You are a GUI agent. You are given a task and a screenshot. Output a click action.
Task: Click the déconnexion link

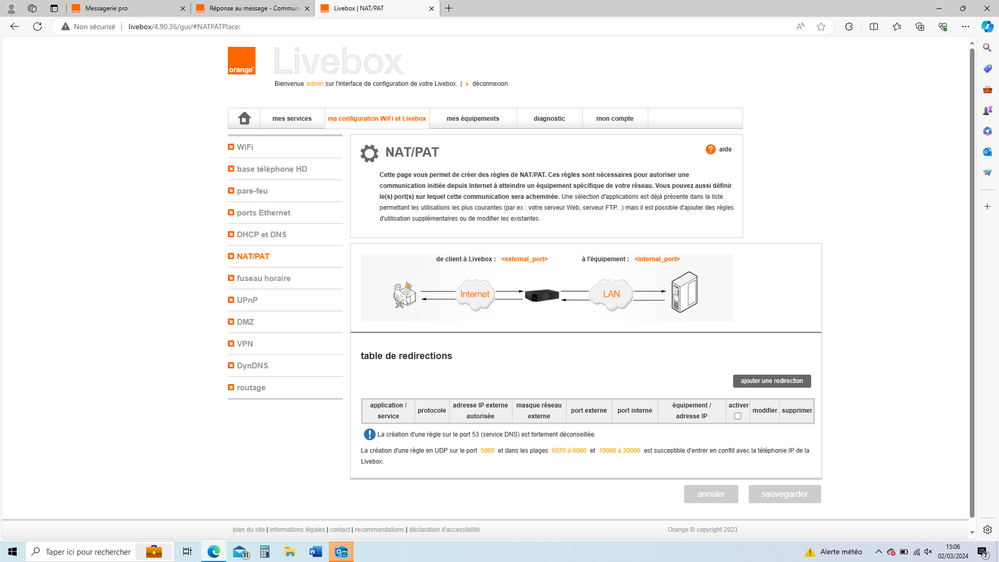click(x=490, y=84)
